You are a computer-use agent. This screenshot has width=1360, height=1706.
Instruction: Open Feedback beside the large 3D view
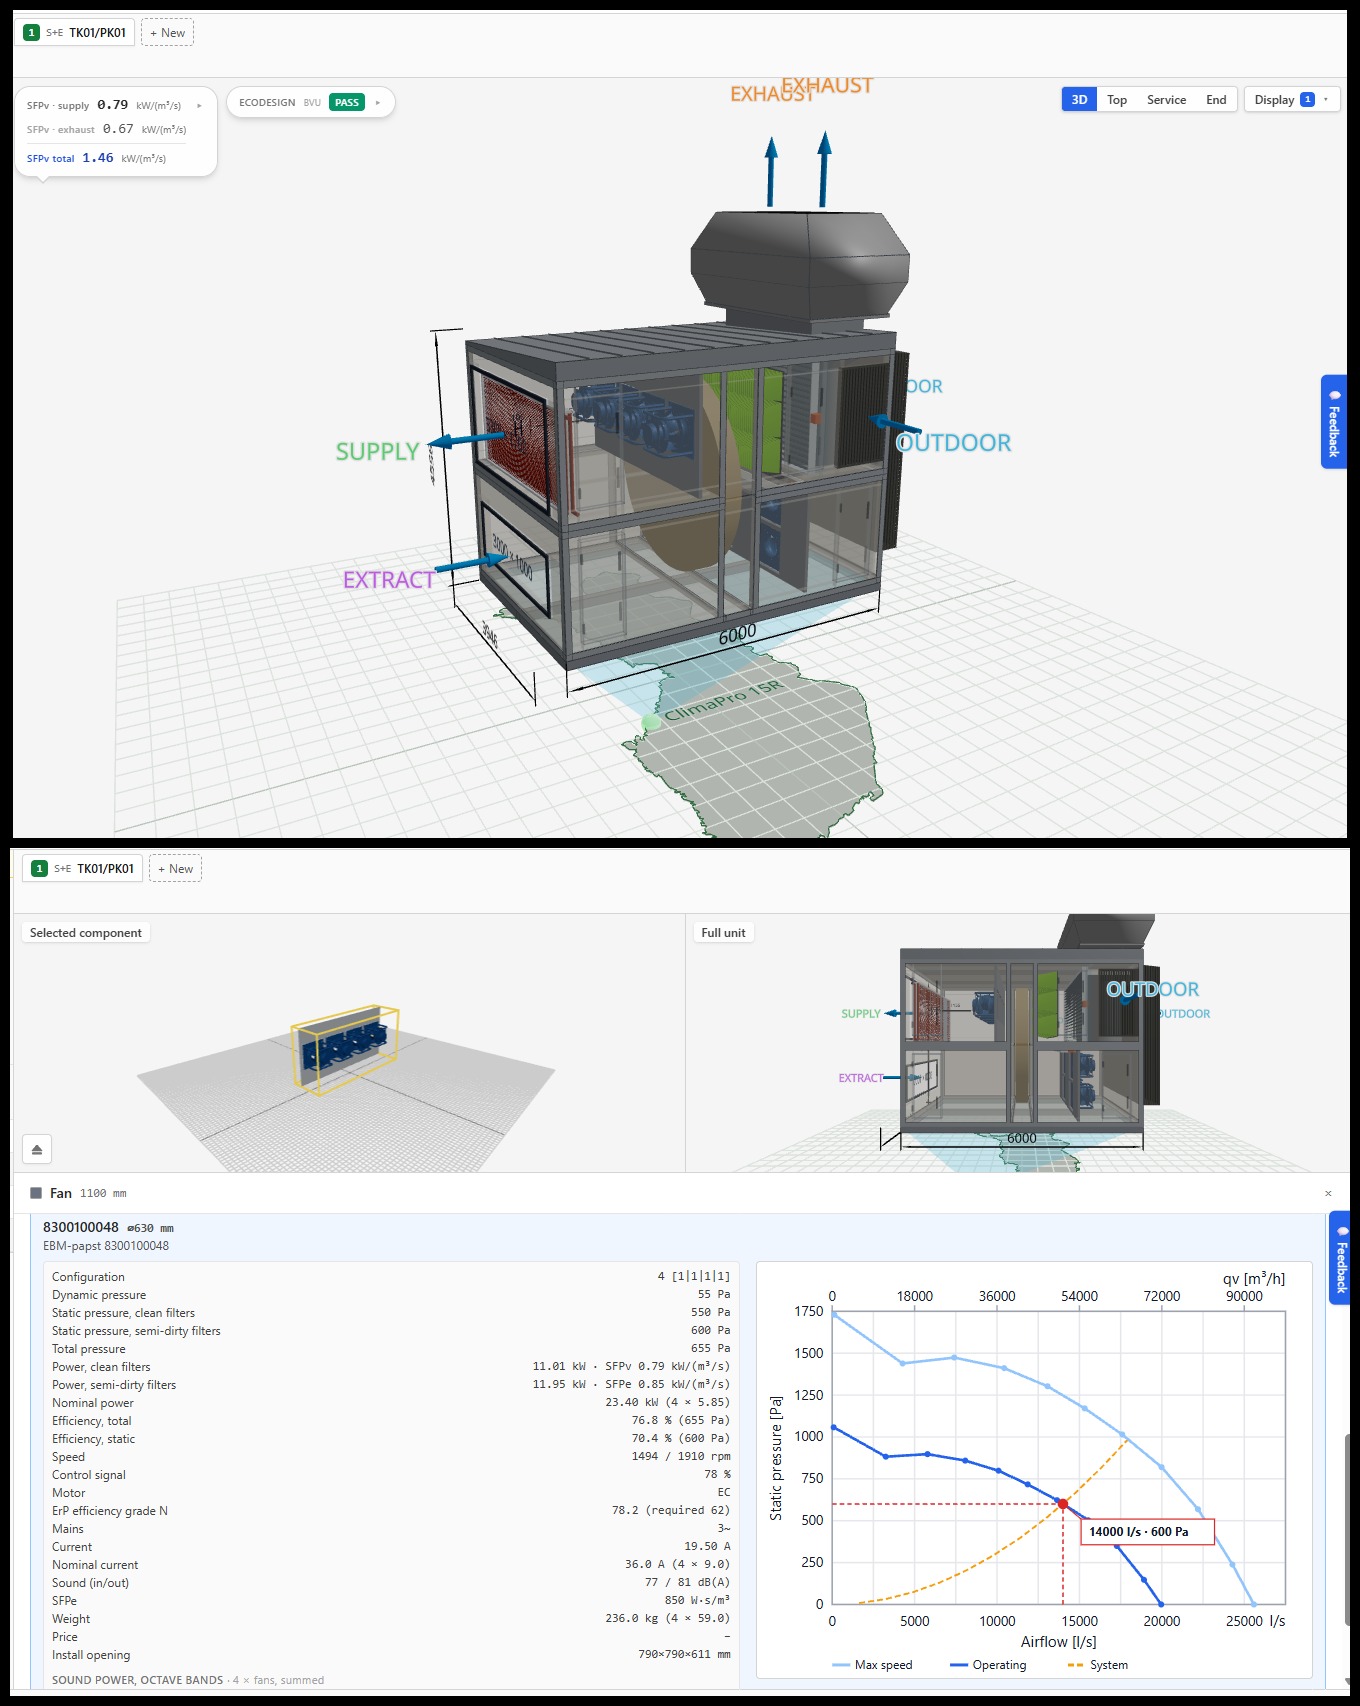point(1333,422)
